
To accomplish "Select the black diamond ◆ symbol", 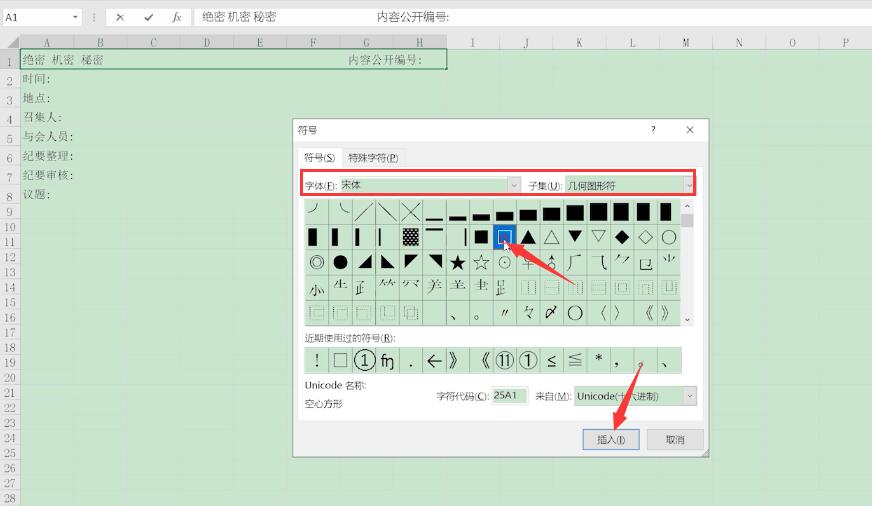I will point(622,237).
